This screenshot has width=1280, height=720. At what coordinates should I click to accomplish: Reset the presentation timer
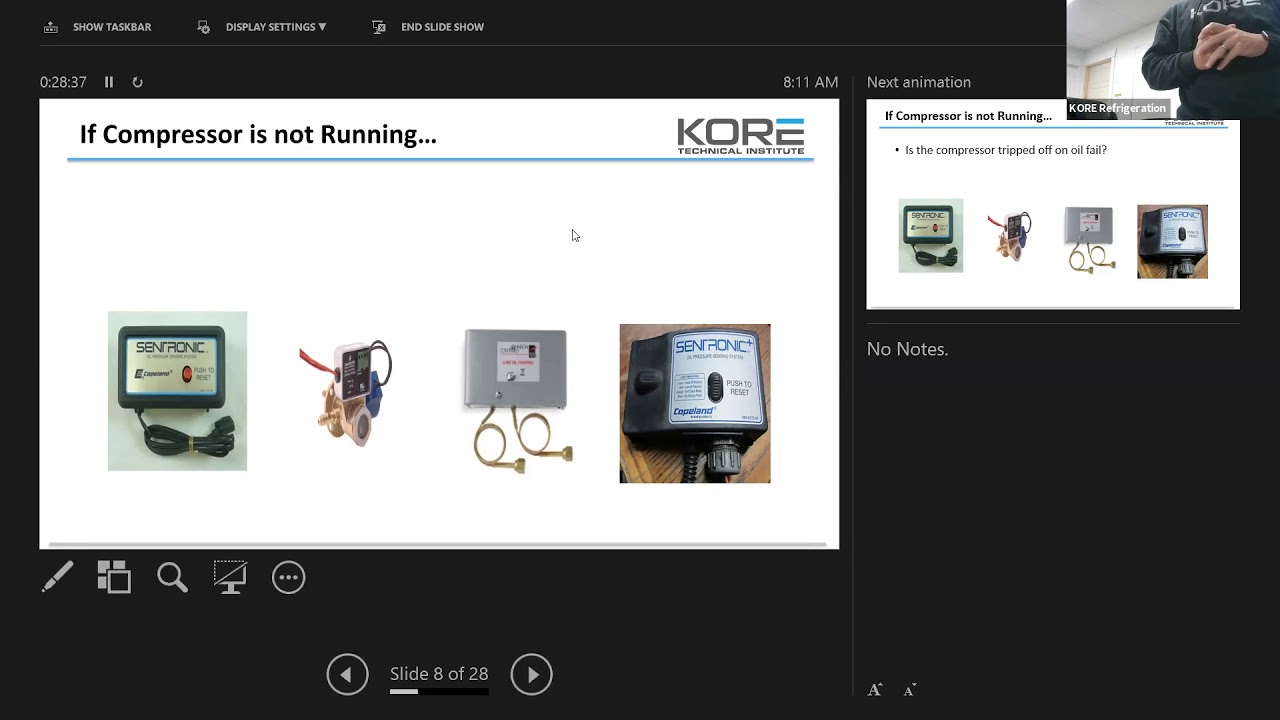click(137, 82)
